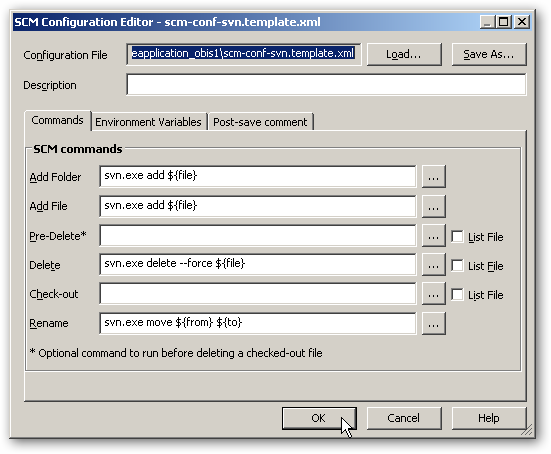This screenshot has width=551, height=454.
Task: Enable List File checkbox for Delete
Action: tap(457, 265)
